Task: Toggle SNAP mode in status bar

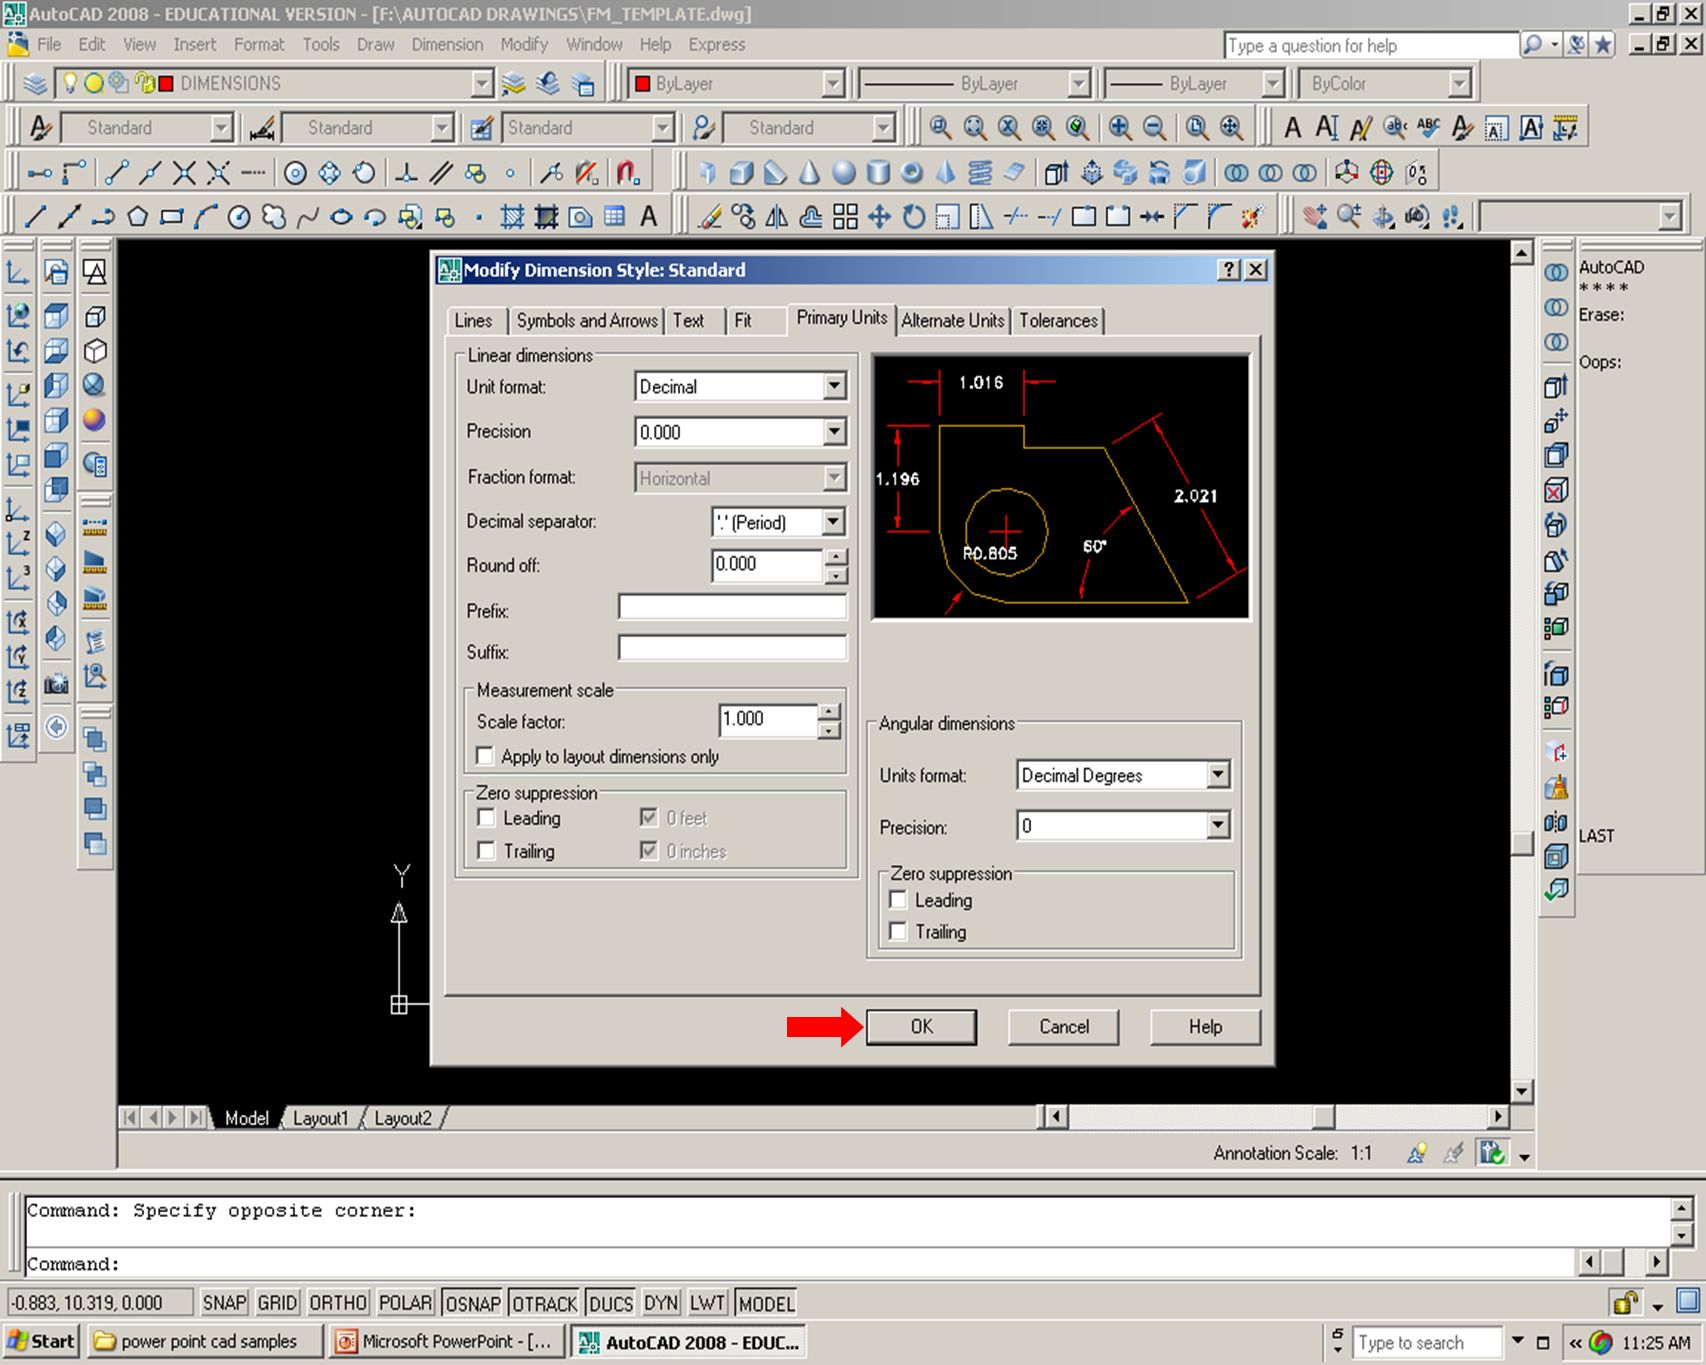Action: [224, 1303]
